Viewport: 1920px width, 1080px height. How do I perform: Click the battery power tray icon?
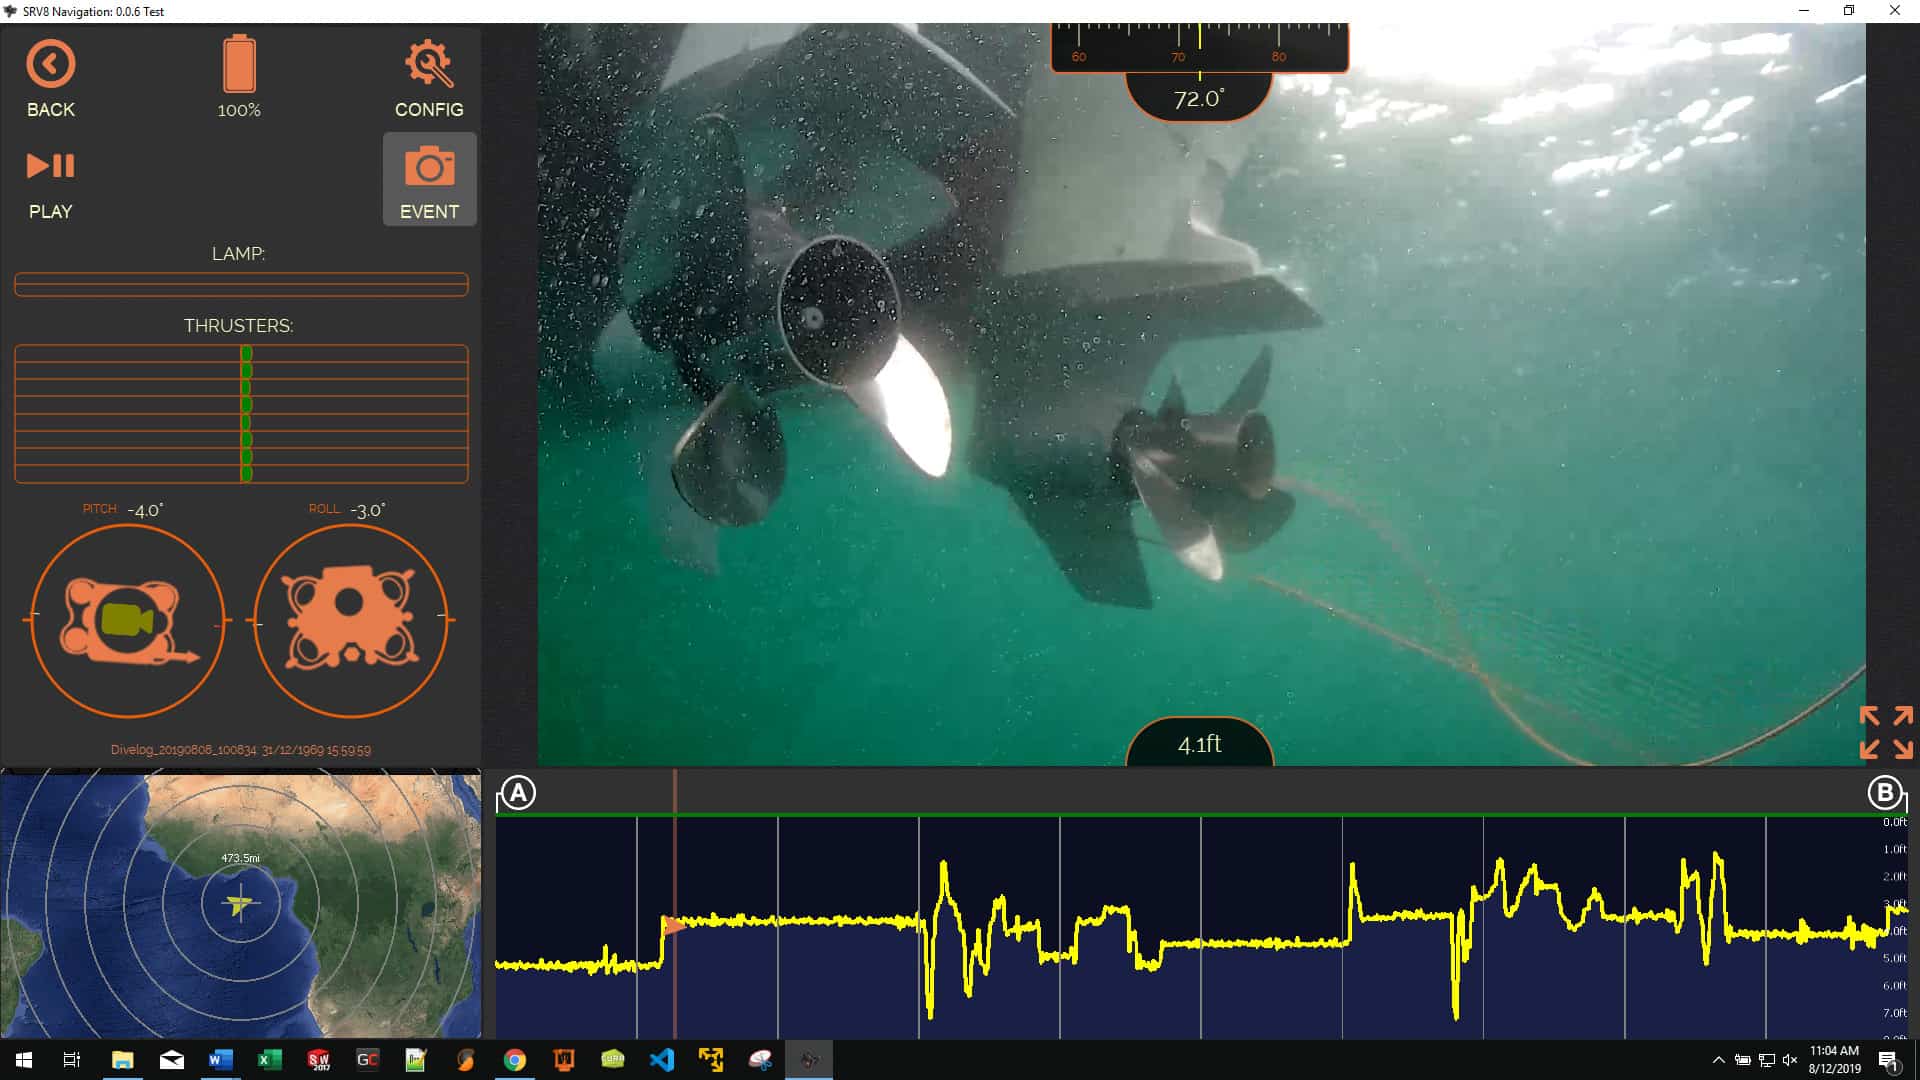pyautogui.click(x=1742, y=1060)
